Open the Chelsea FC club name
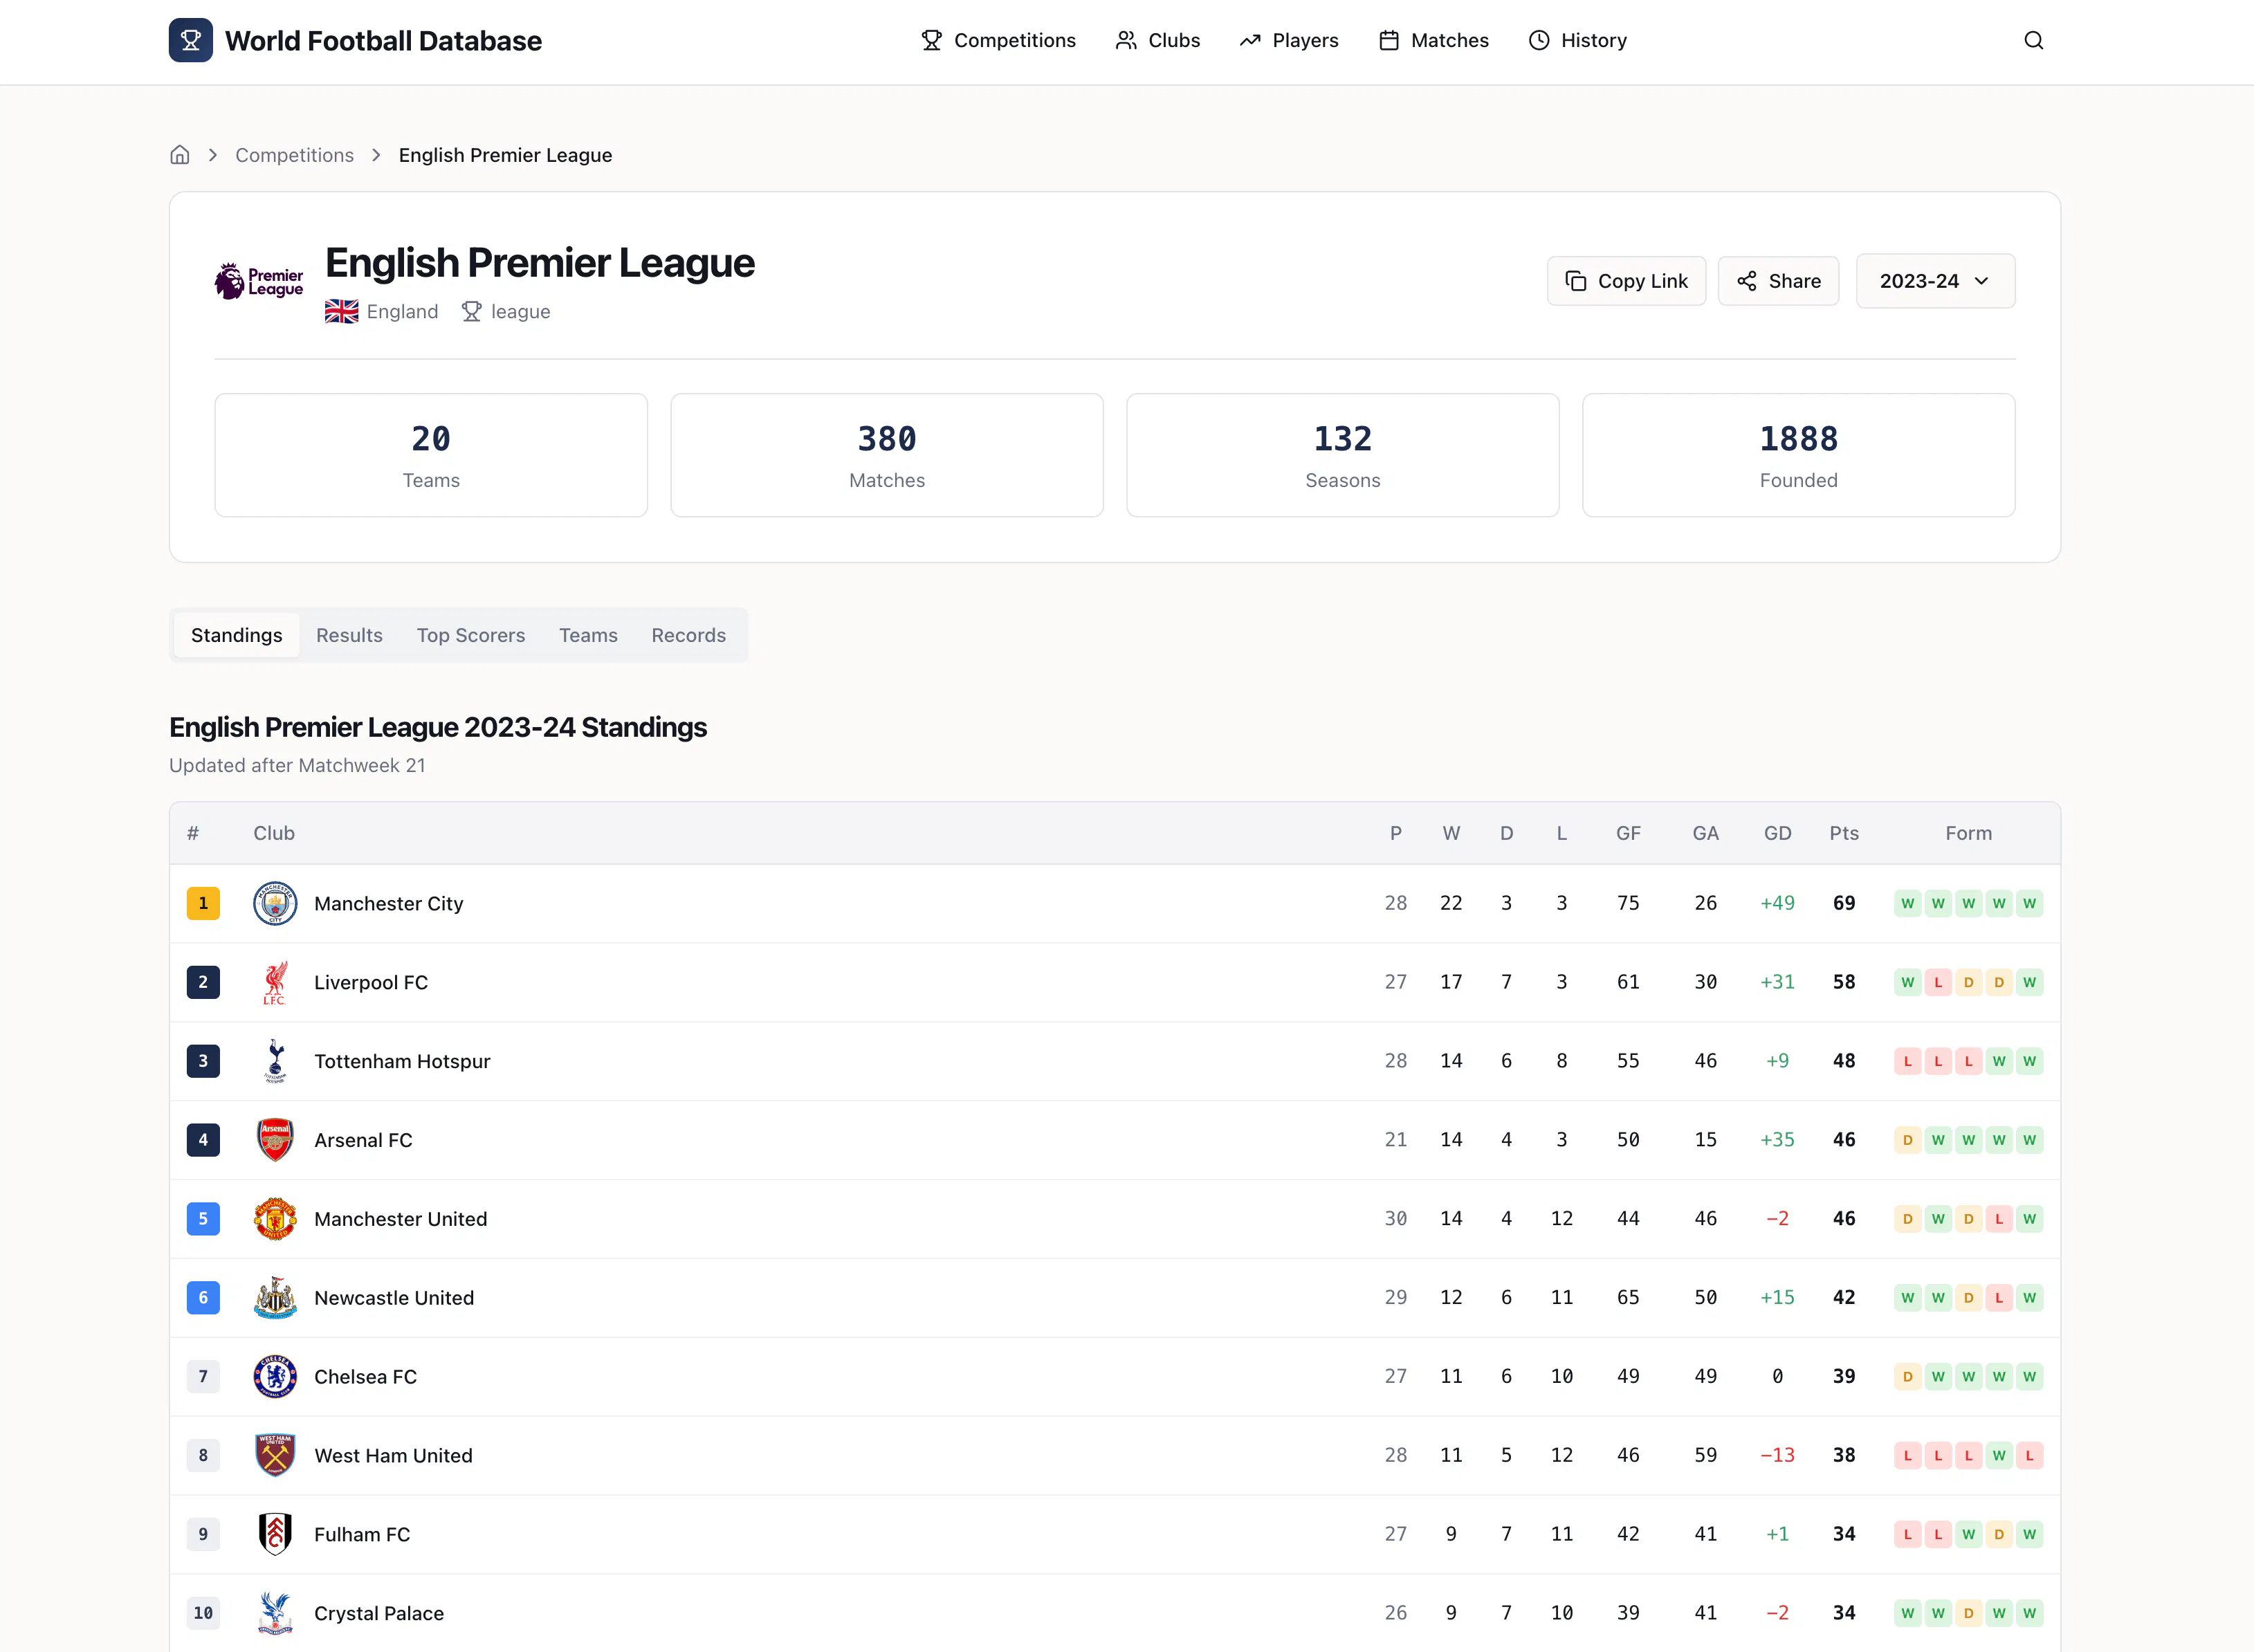 click(365, 1377)
